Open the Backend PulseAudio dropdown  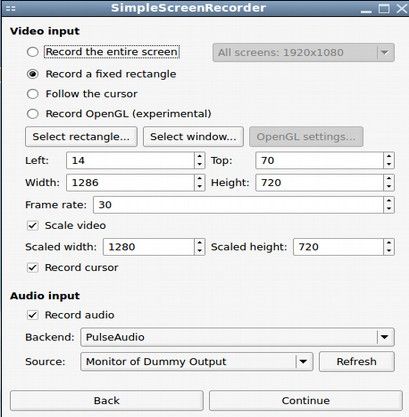pos(237,337)
